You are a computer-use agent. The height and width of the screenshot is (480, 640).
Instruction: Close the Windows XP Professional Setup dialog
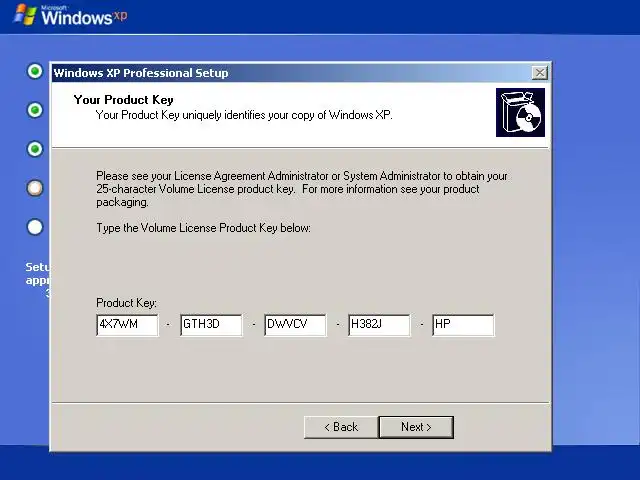click(x=540, y=73)
